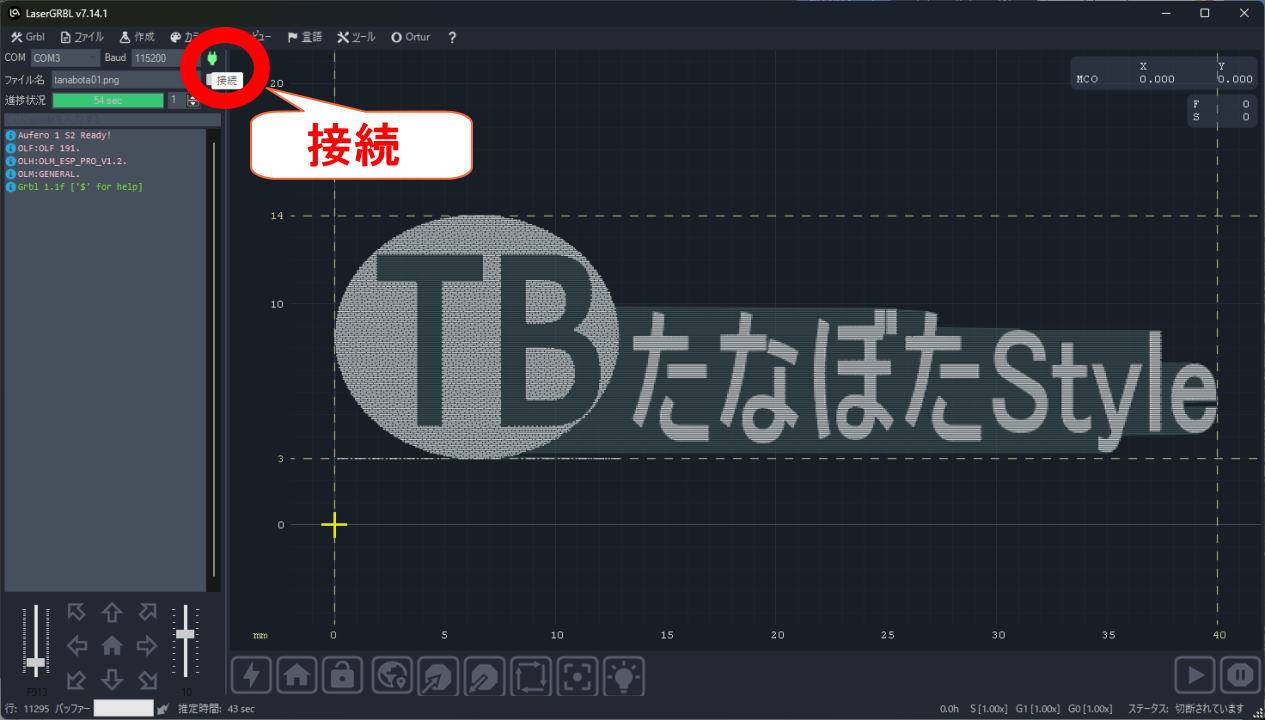Click the MCO X 0.000 coordinate readout
The image size is (1265, 720).
tap(1164, 73)
